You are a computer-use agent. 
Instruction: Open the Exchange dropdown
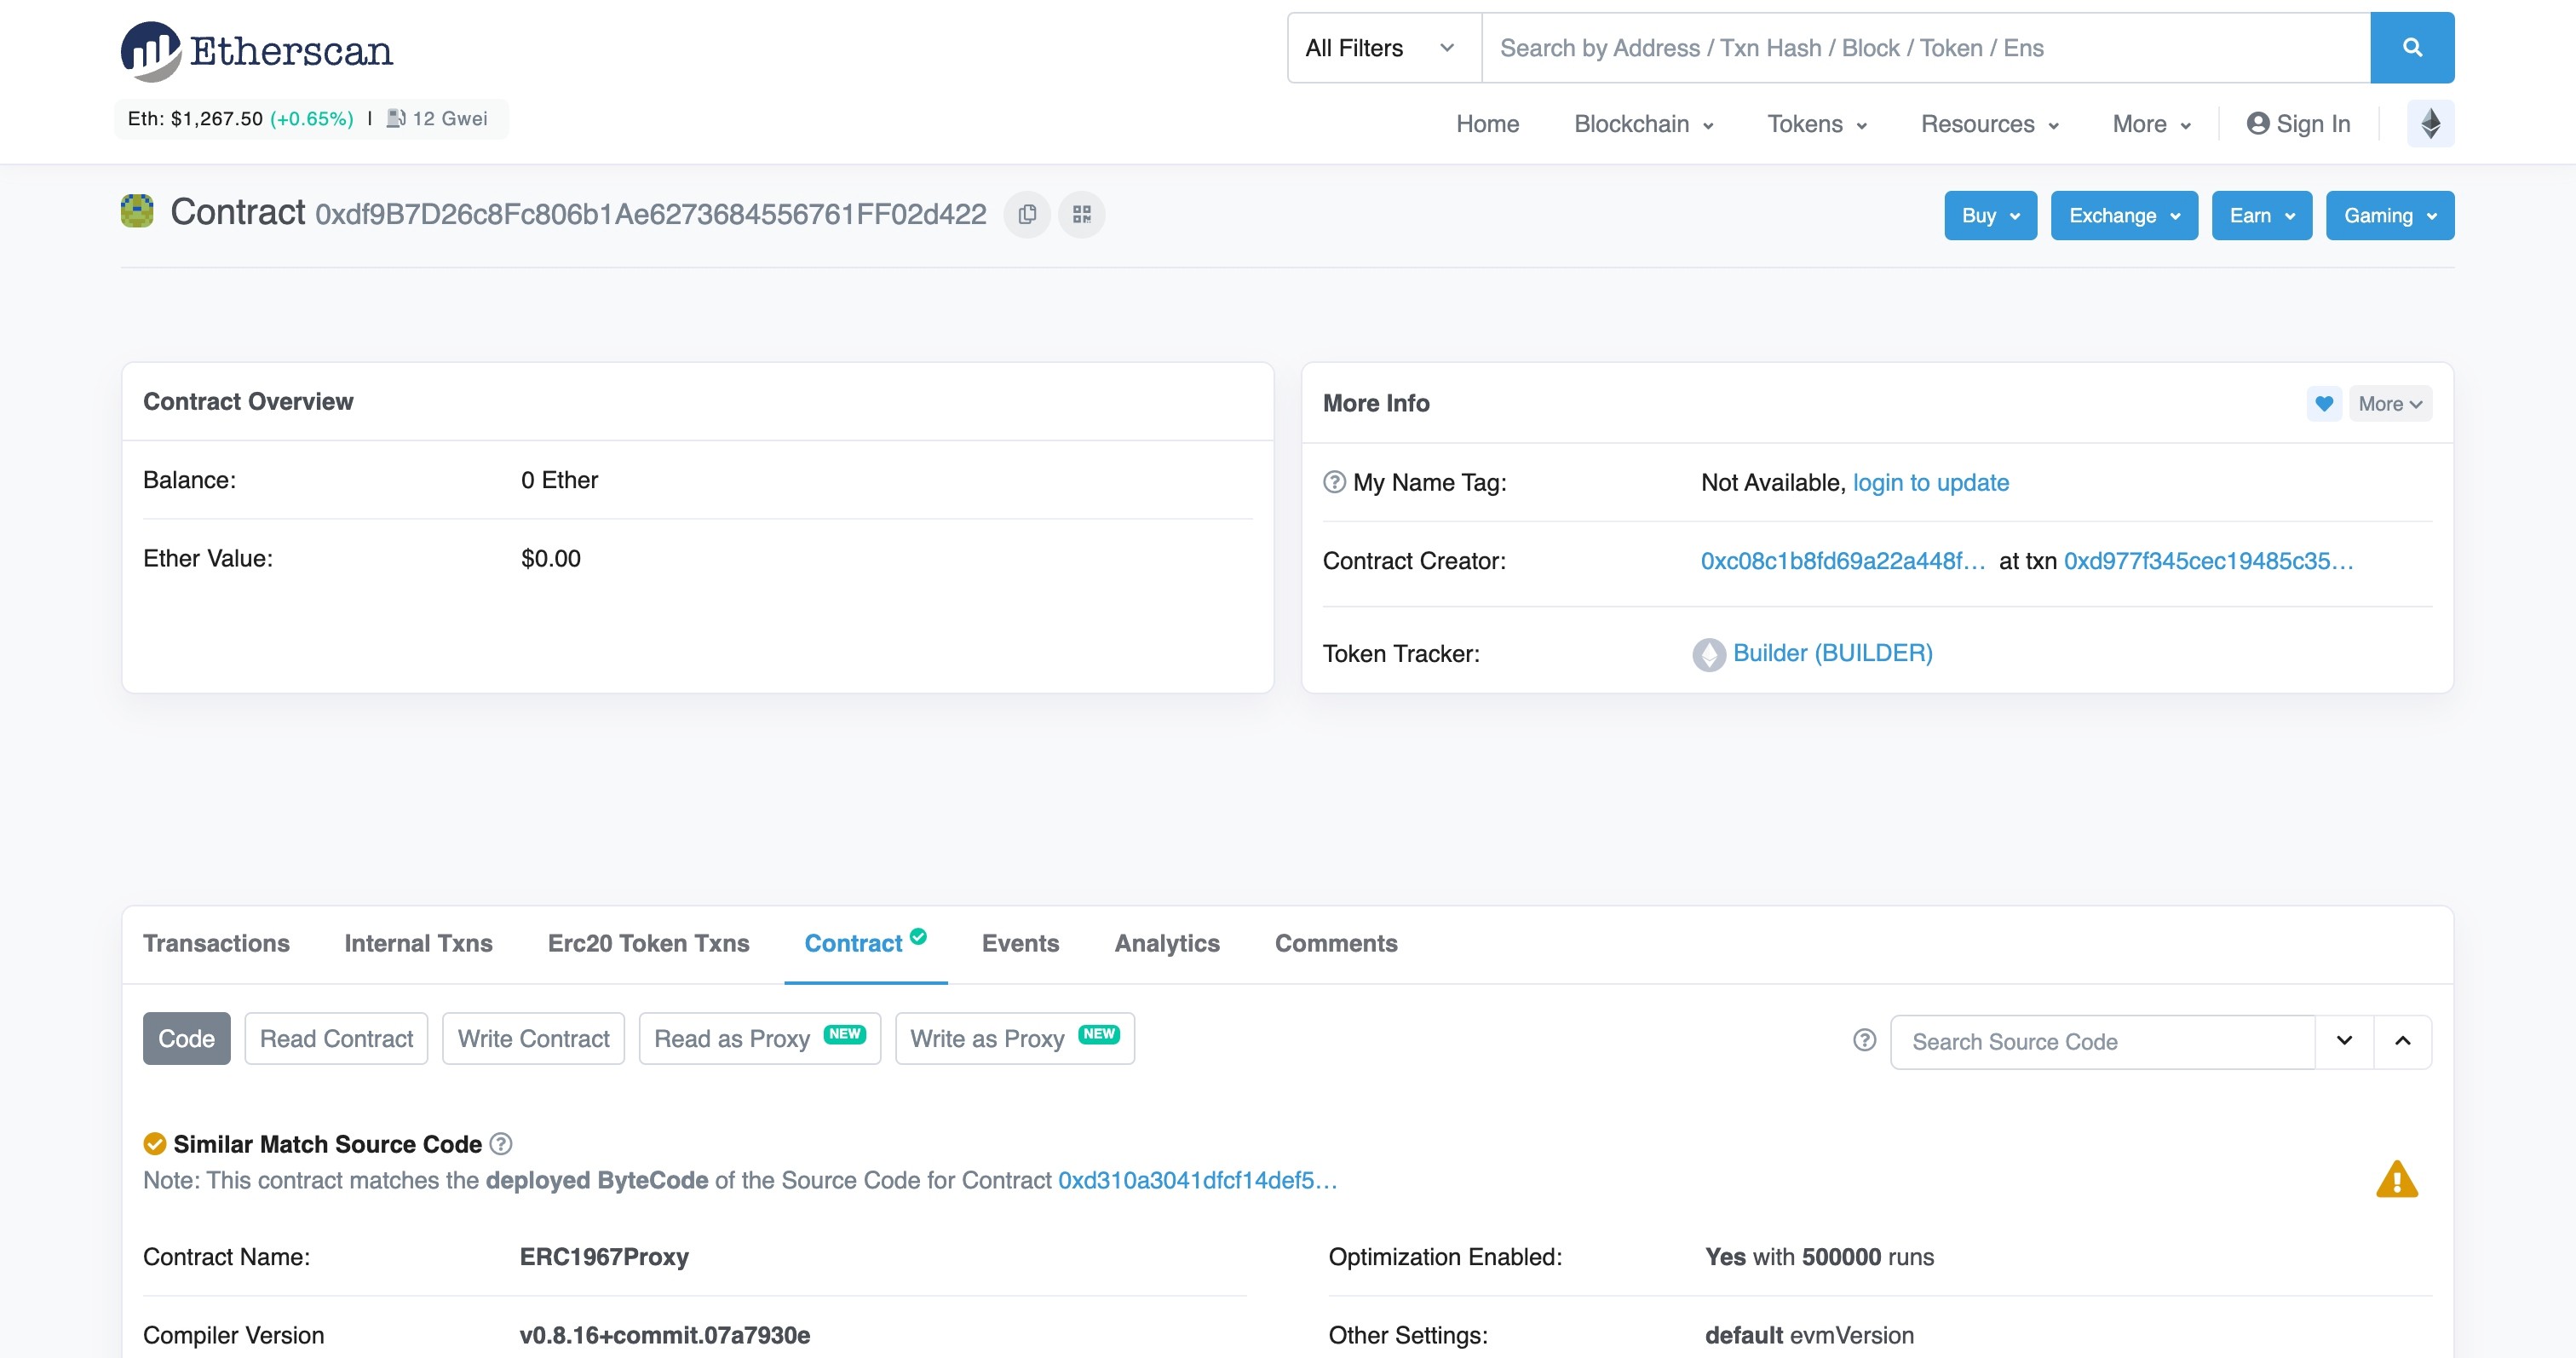click(x=2124, y=216)
